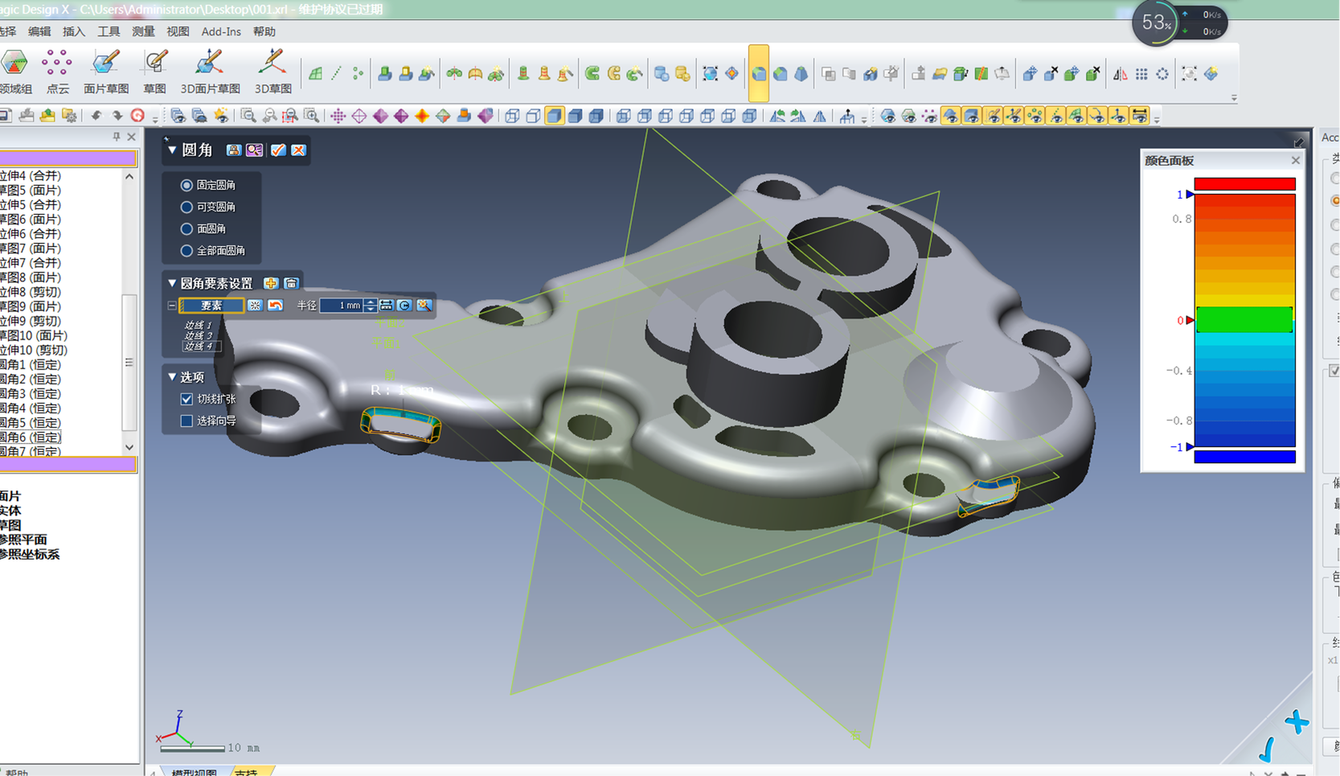Open the 编辑 menu
This screenshot has height=776, width=1340.
(39, 31)
